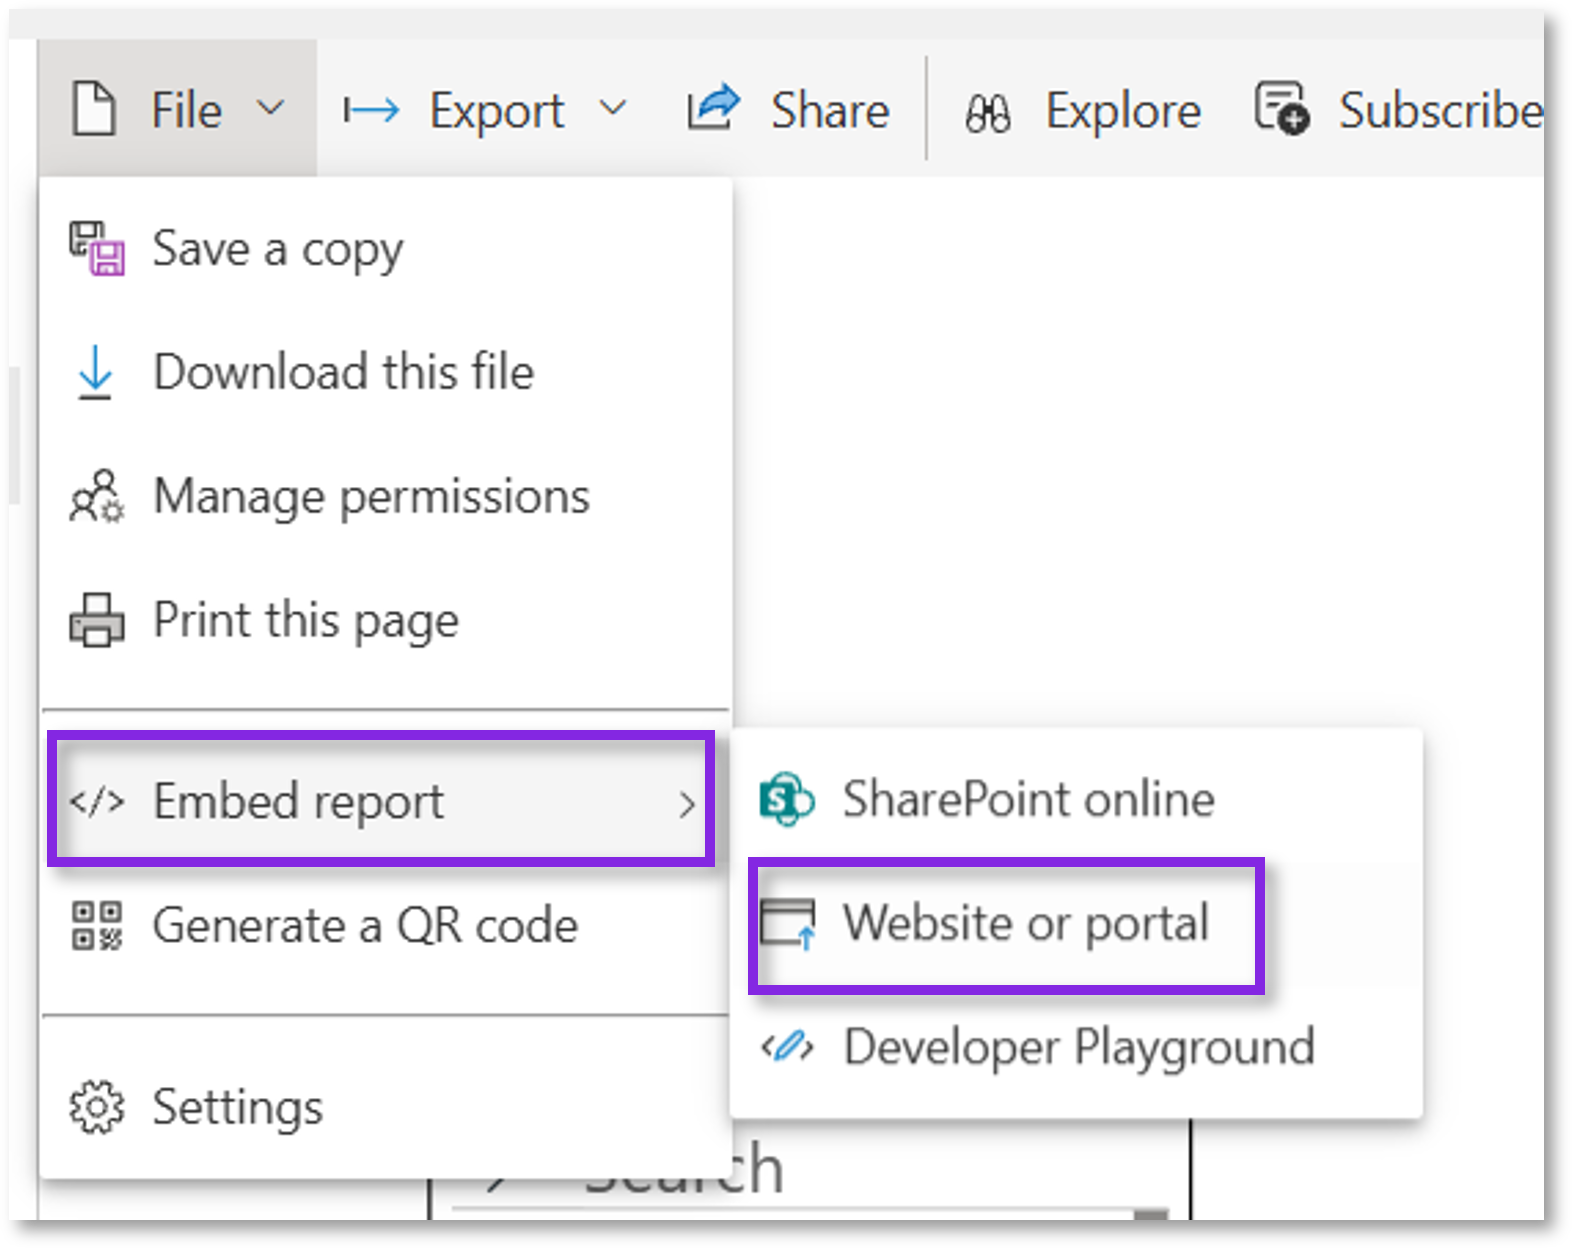Click the Export label in toolbar

pos(497,110)
